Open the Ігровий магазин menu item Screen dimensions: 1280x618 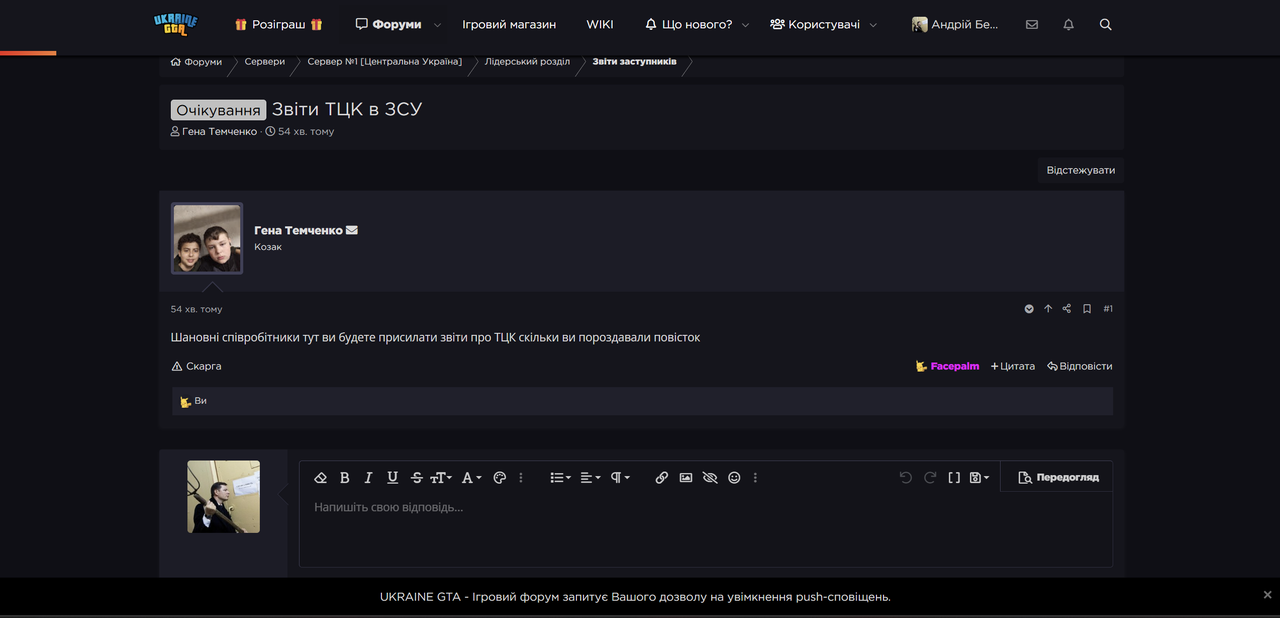coord(509,24)
